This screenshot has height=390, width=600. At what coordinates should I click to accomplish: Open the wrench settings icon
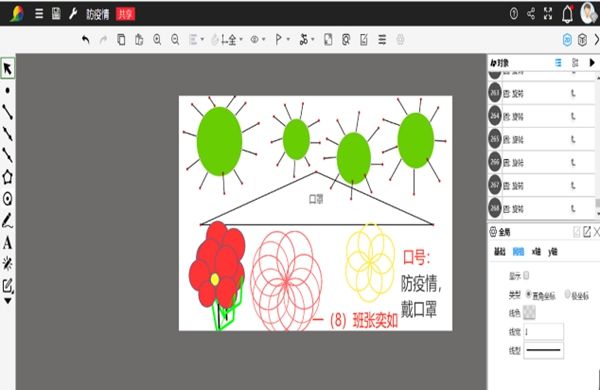73,14
